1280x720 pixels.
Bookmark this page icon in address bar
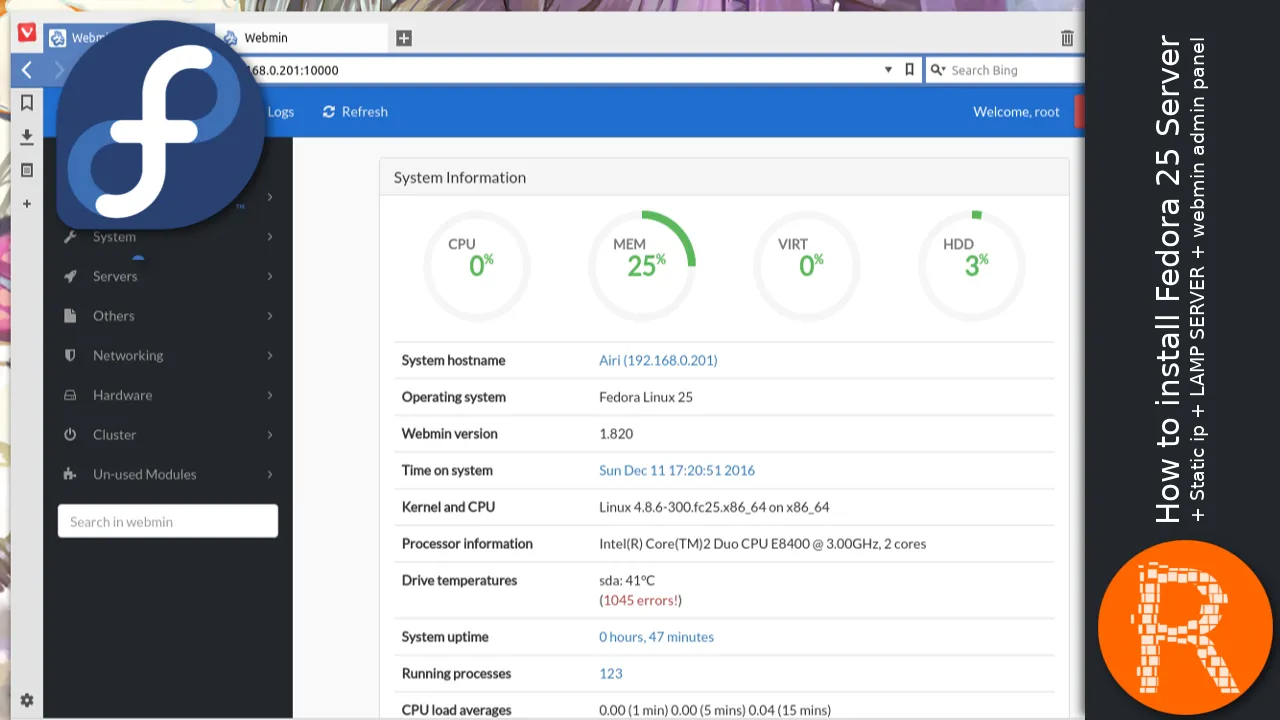coord(909,70)
